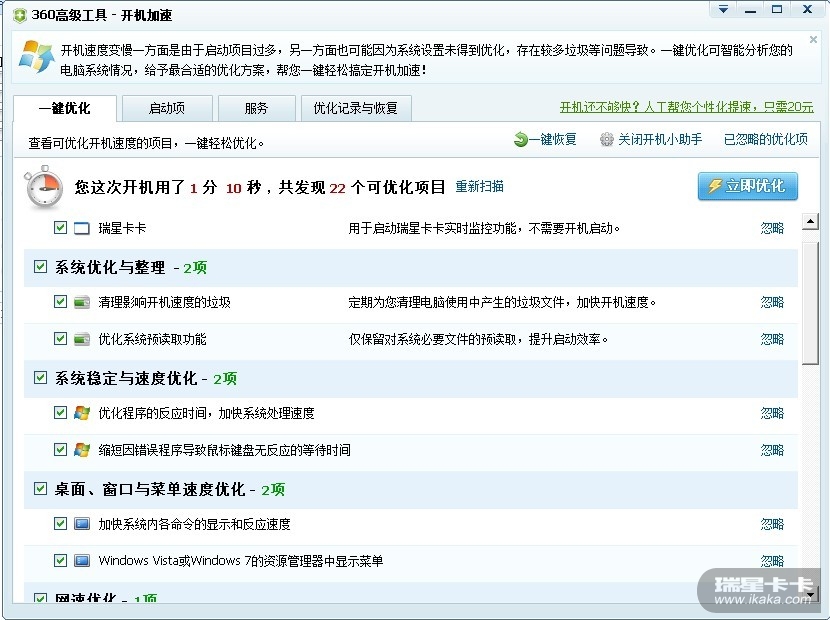Screen dimensions: 830x620
Task: Click 忽略 for 瑞星卡卡 row
Action: [x=772, y=228]
